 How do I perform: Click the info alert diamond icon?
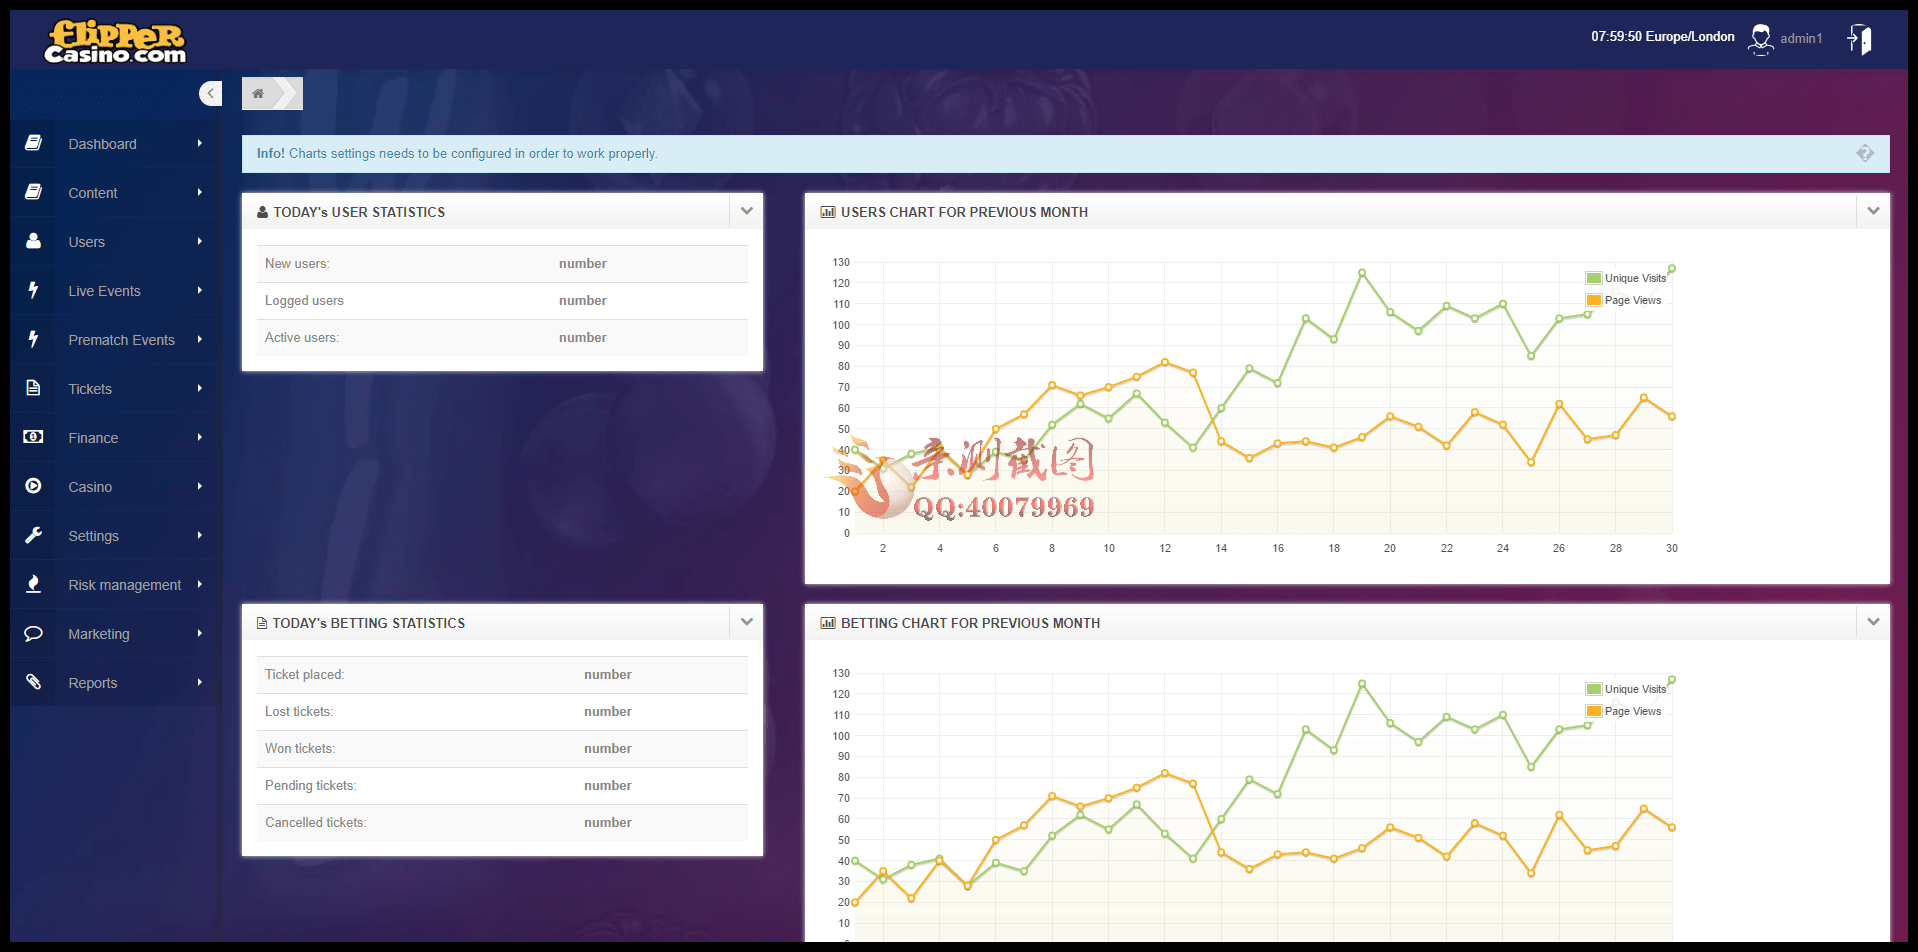(1865, 153)
